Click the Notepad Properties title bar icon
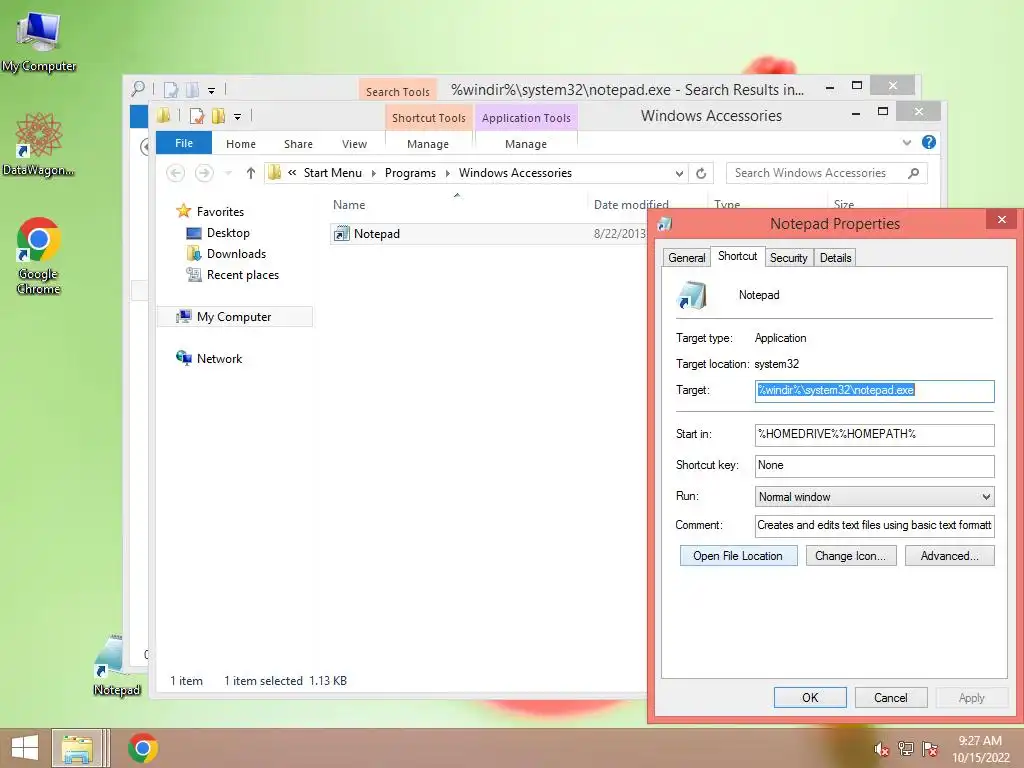This screenshot has height=768, width=1024. 665,224
